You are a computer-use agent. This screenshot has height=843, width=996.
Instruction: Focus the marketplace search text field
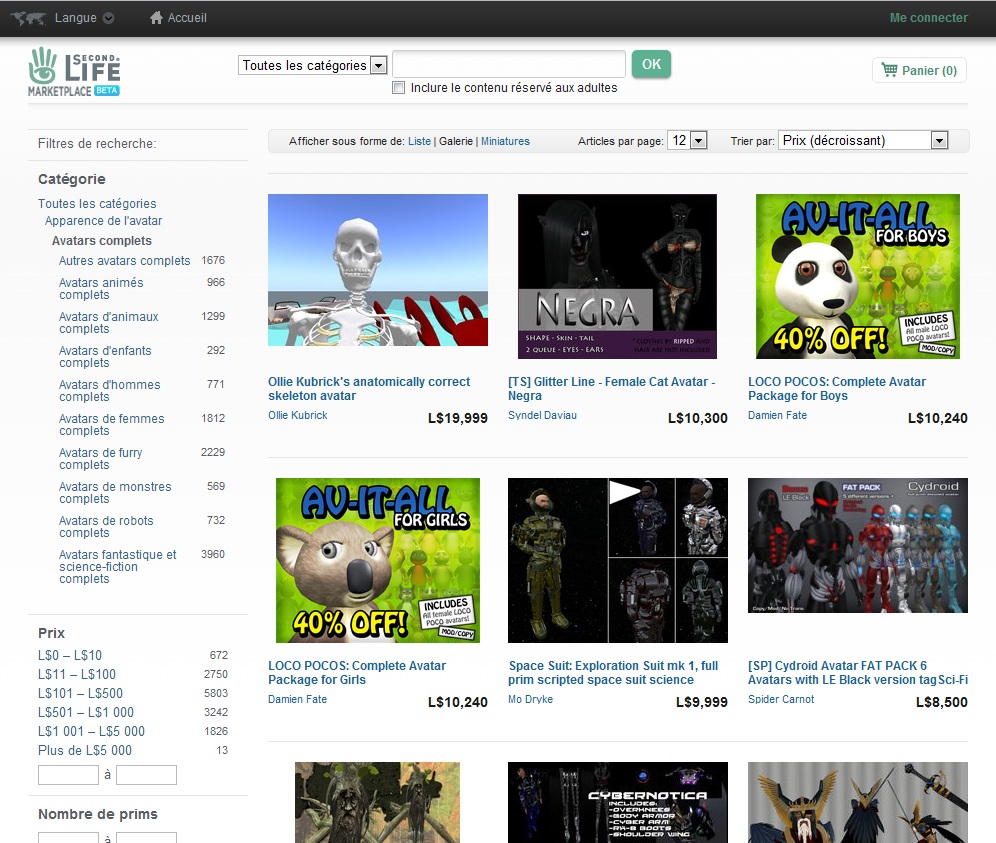click(509, 64)
